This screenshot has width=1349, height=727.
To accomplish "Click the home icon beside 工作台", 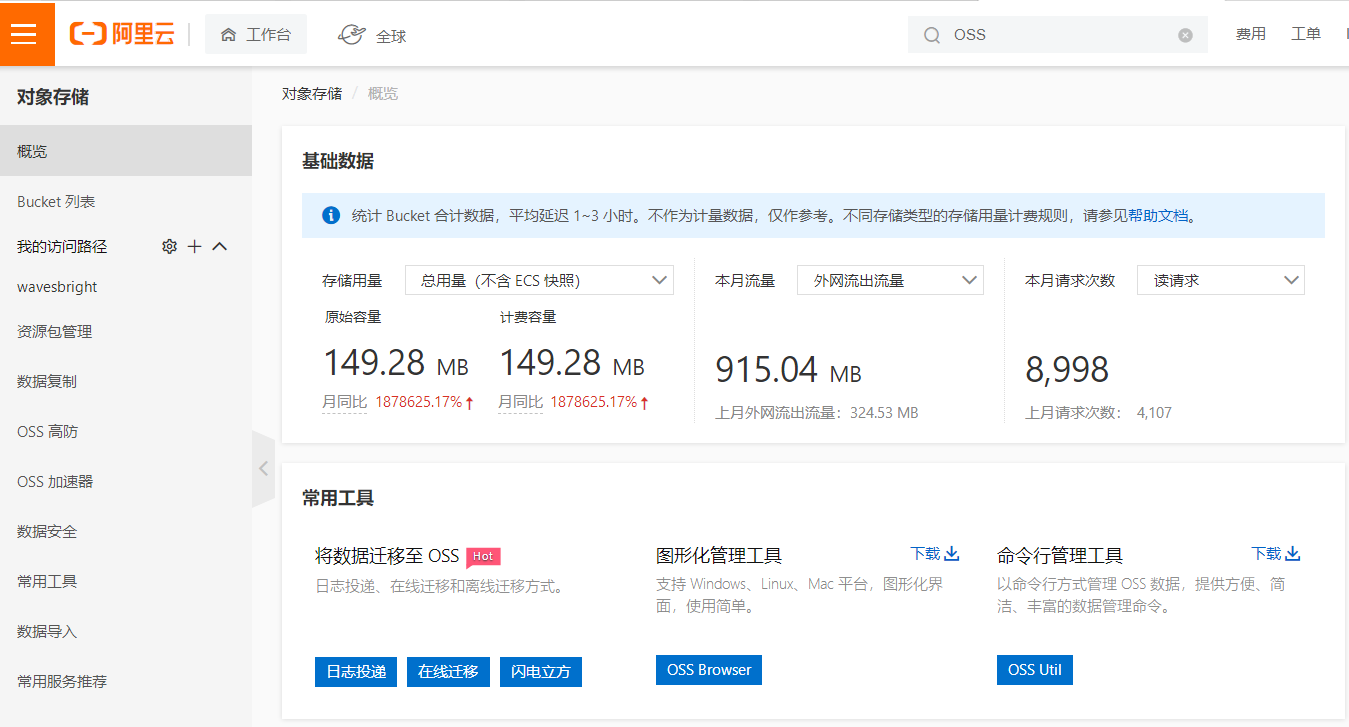I will click(229, 35).
